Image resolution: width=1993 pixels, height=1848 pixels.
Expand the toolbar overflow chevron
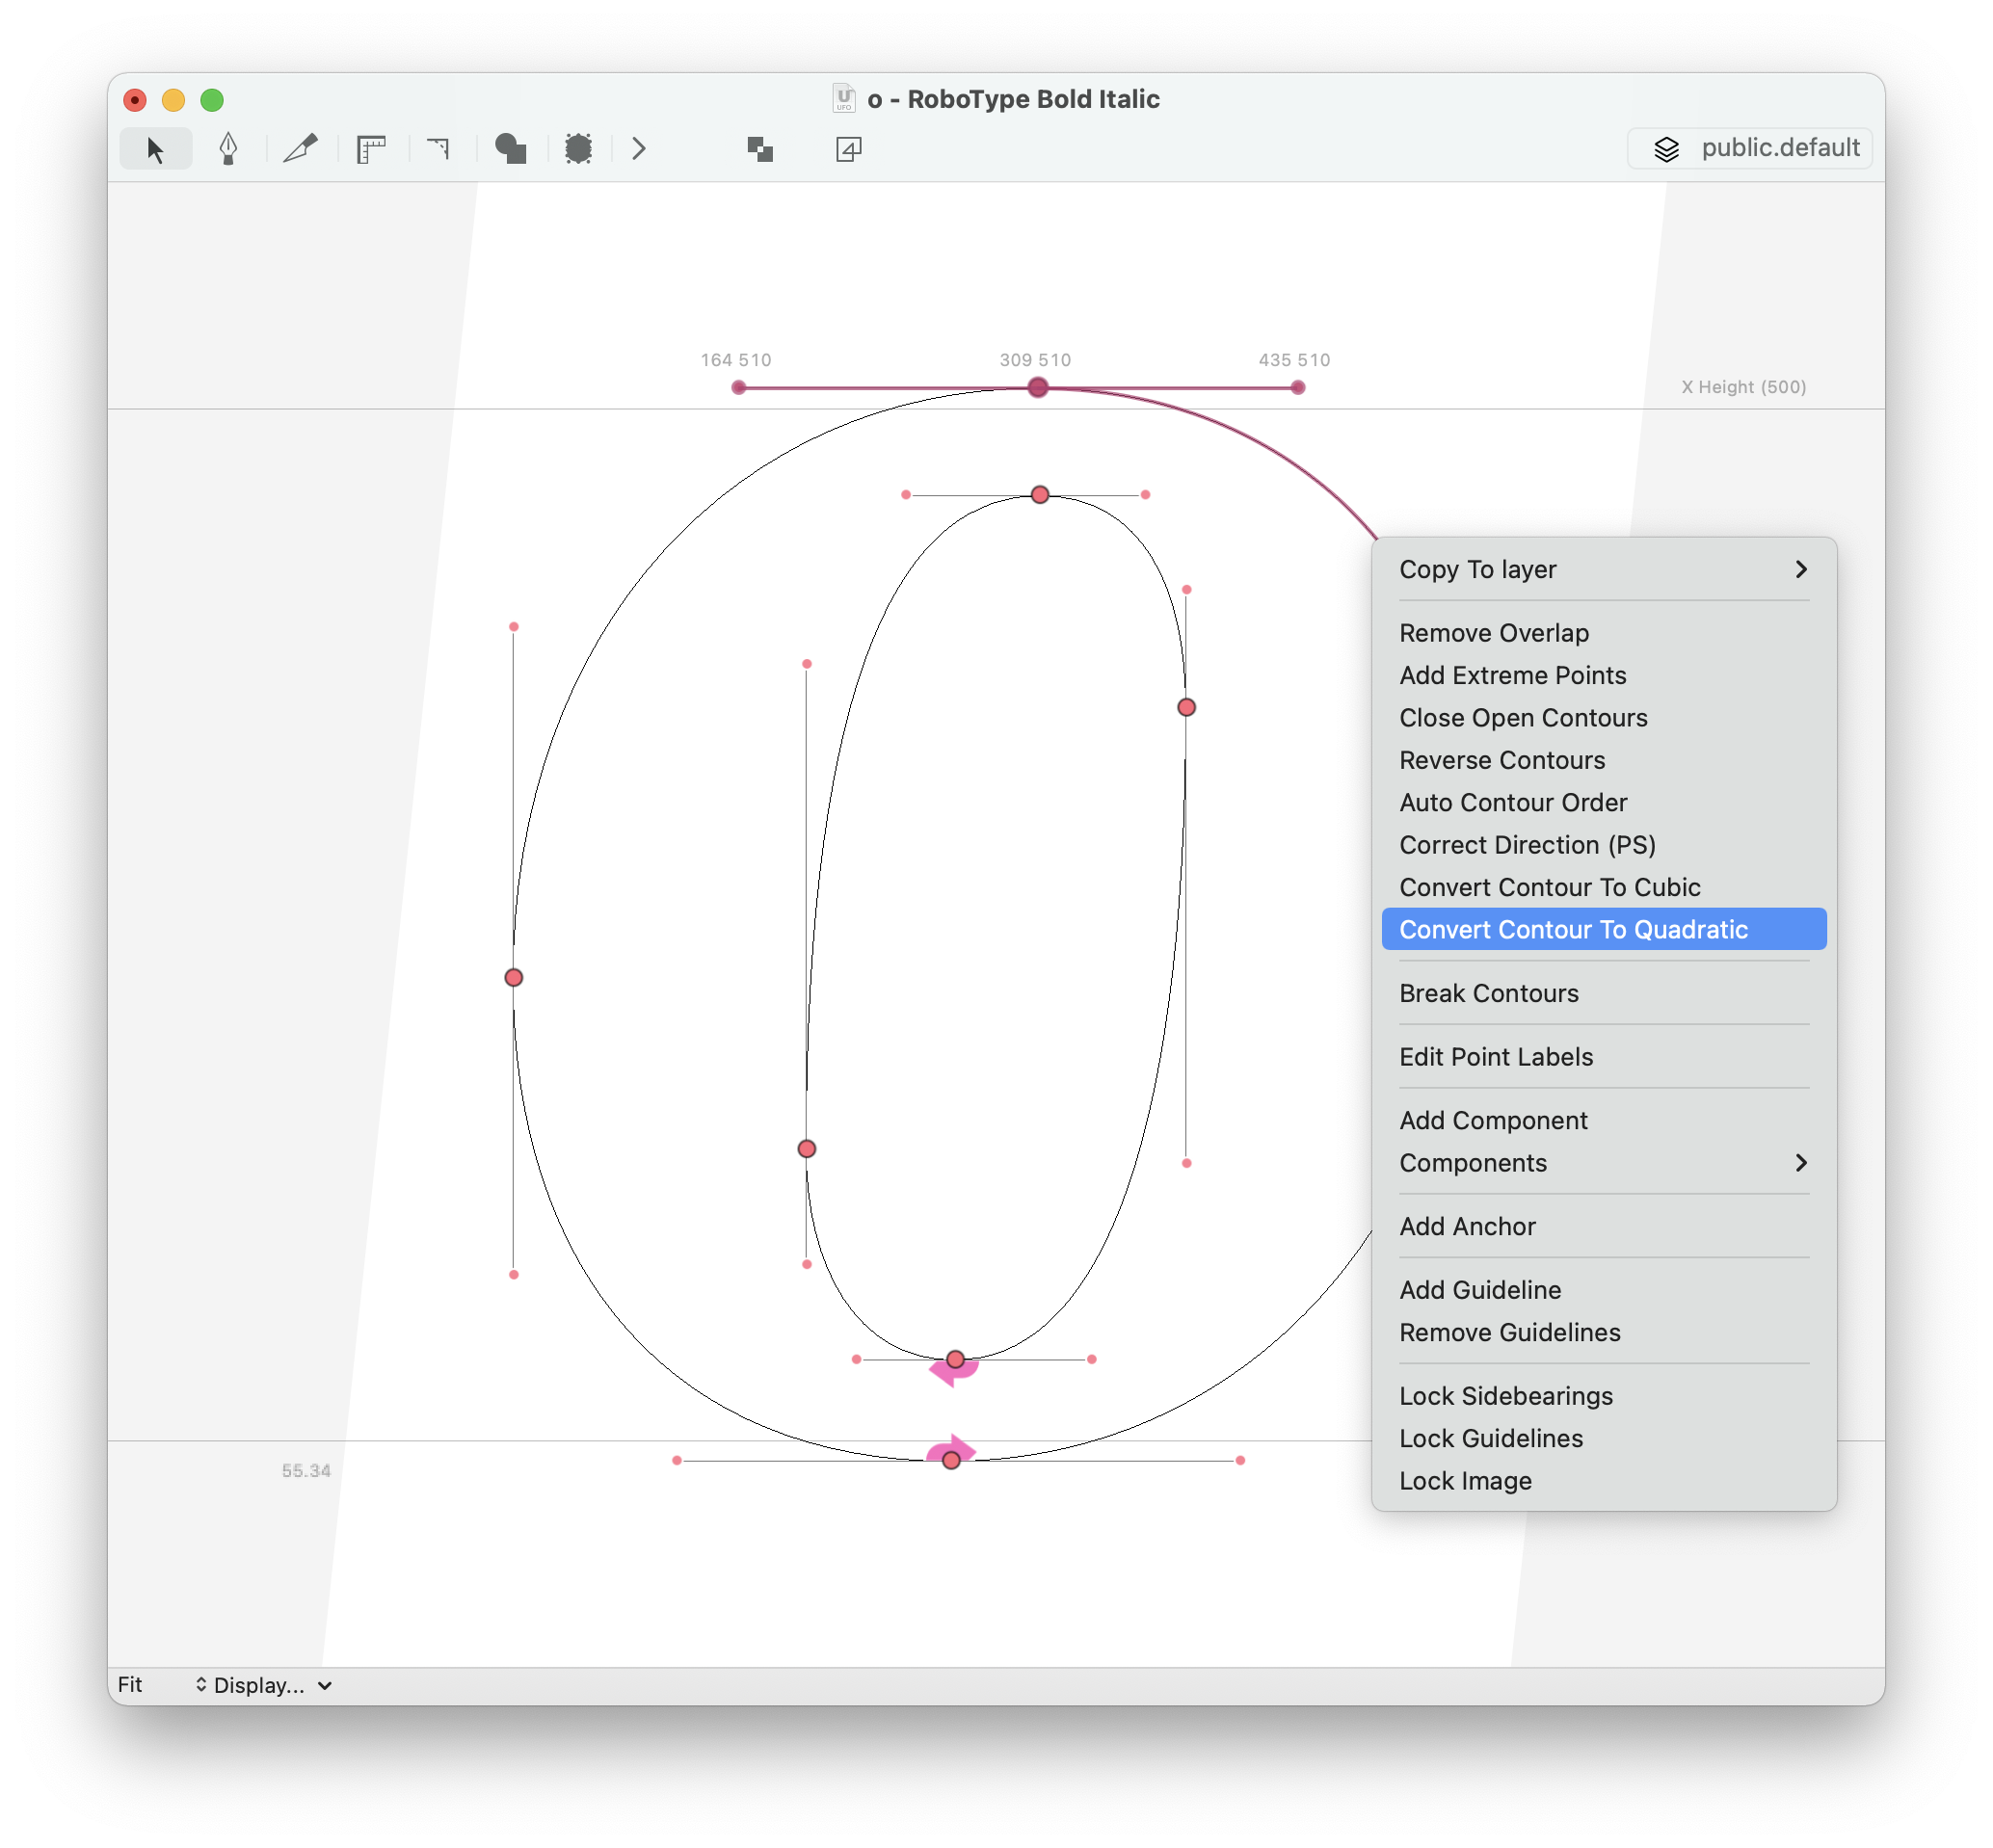click(x=638, y=149)
